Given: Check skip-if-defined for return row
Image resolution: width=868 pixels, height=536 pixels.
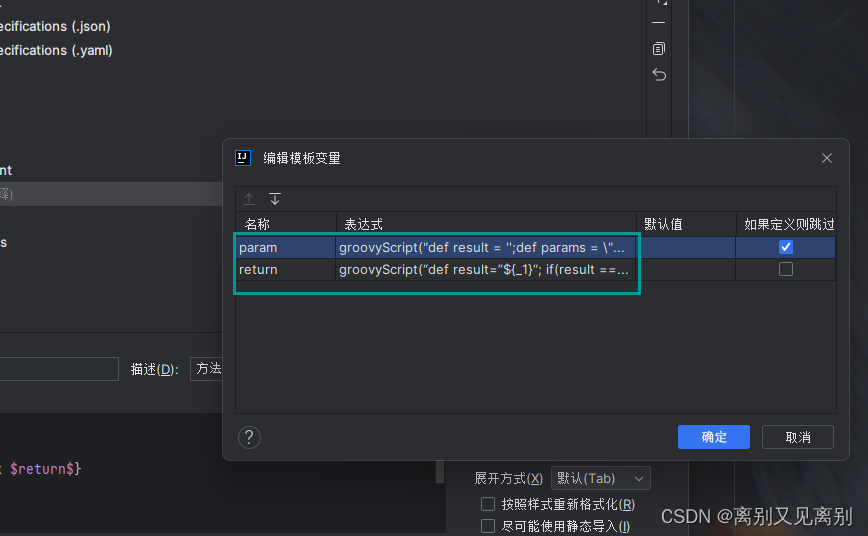Looking at the screenshot, I should [786, 269].
